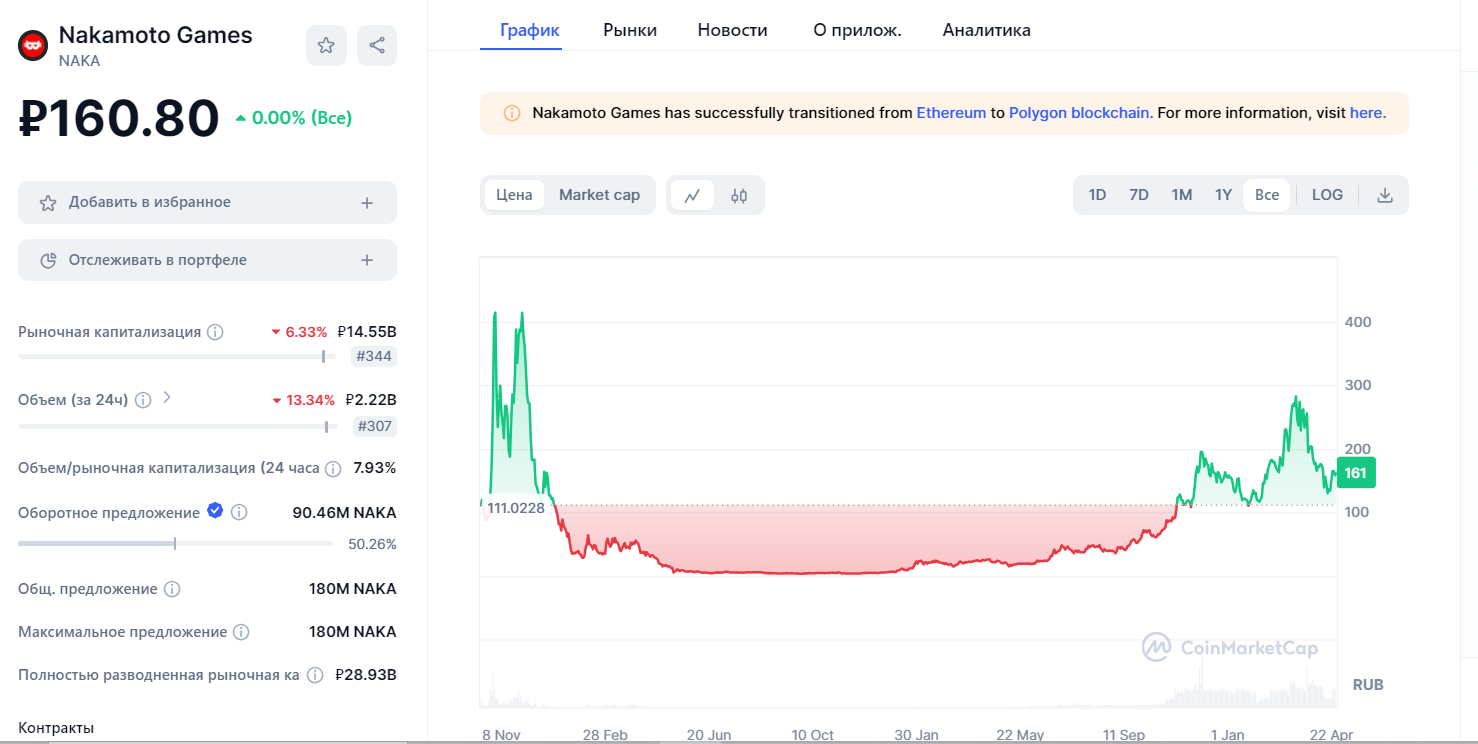Open info icon beside Объем (за 24ч)

(x=143, y=400)
